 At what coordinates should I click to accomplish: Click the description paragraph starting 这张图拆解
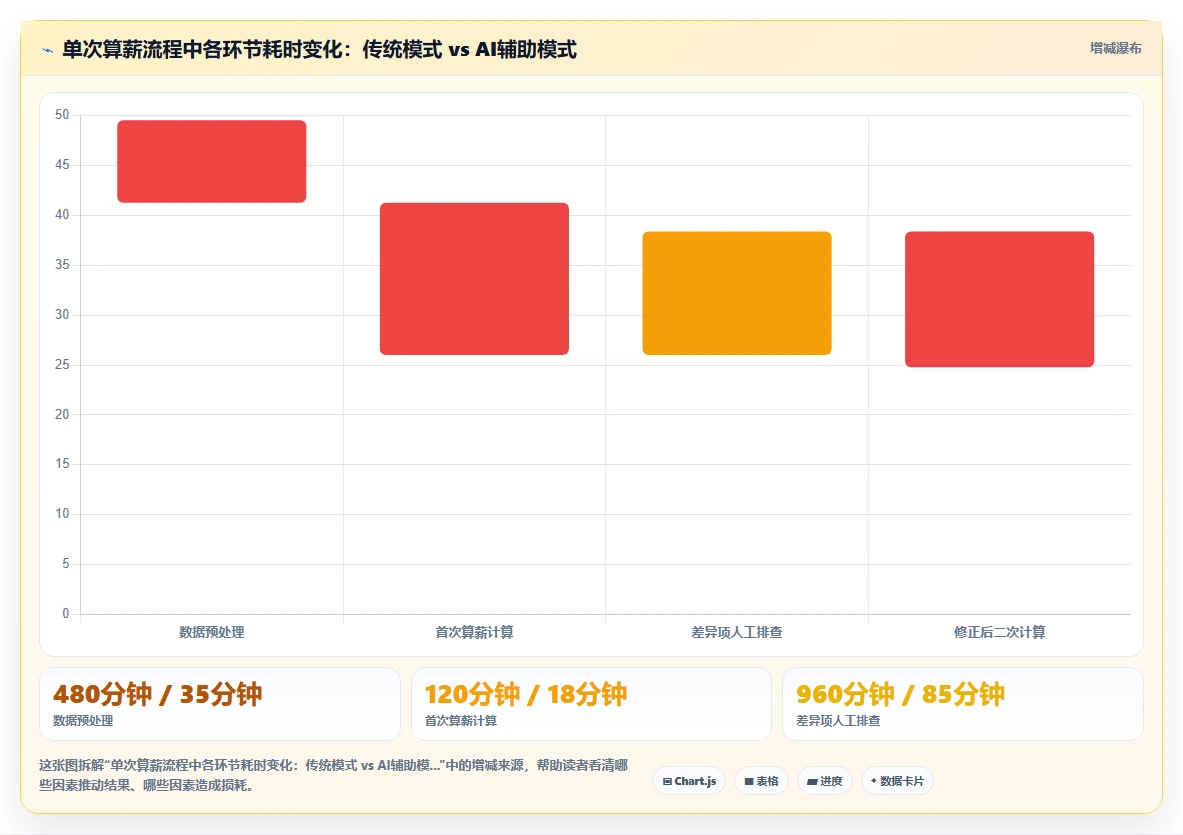tap(333, 775)
